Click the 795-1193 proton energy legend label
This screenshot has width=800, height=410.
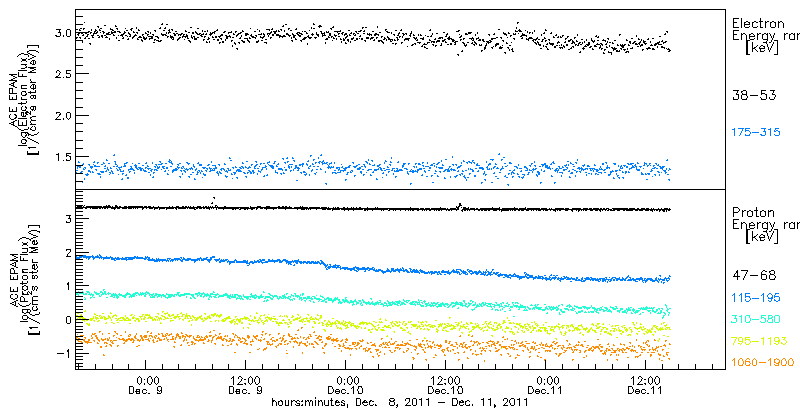(760, 341)
